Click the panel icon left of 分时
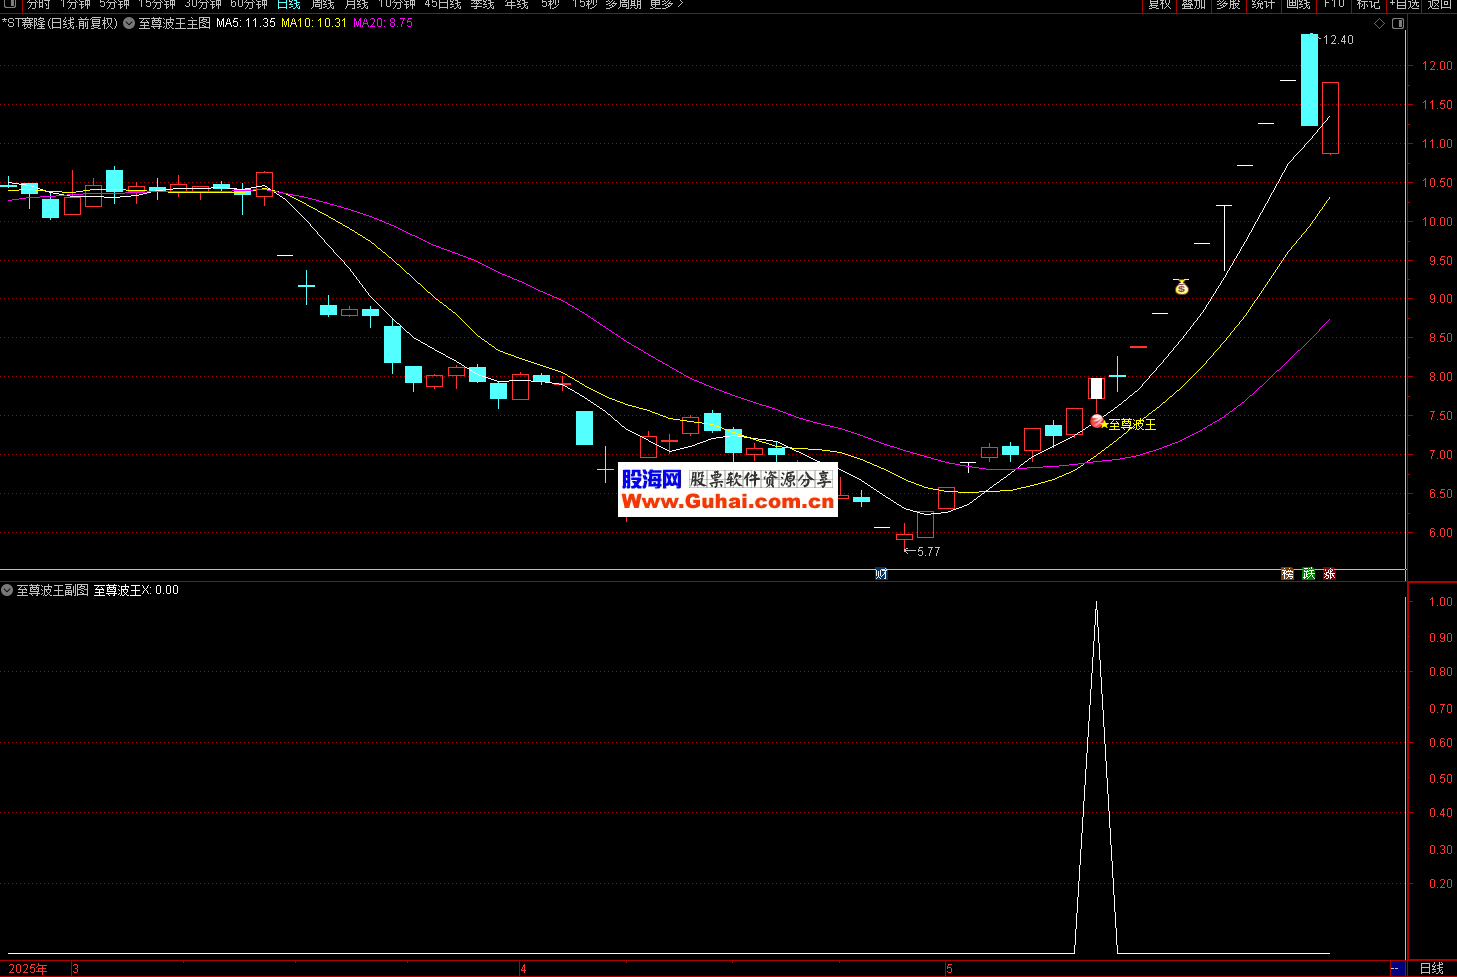 click(11, 4)
